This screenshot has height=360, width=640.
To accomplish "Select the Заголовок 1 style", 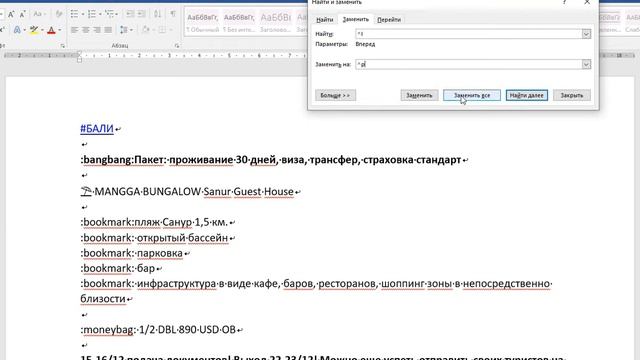I will 276,22.
